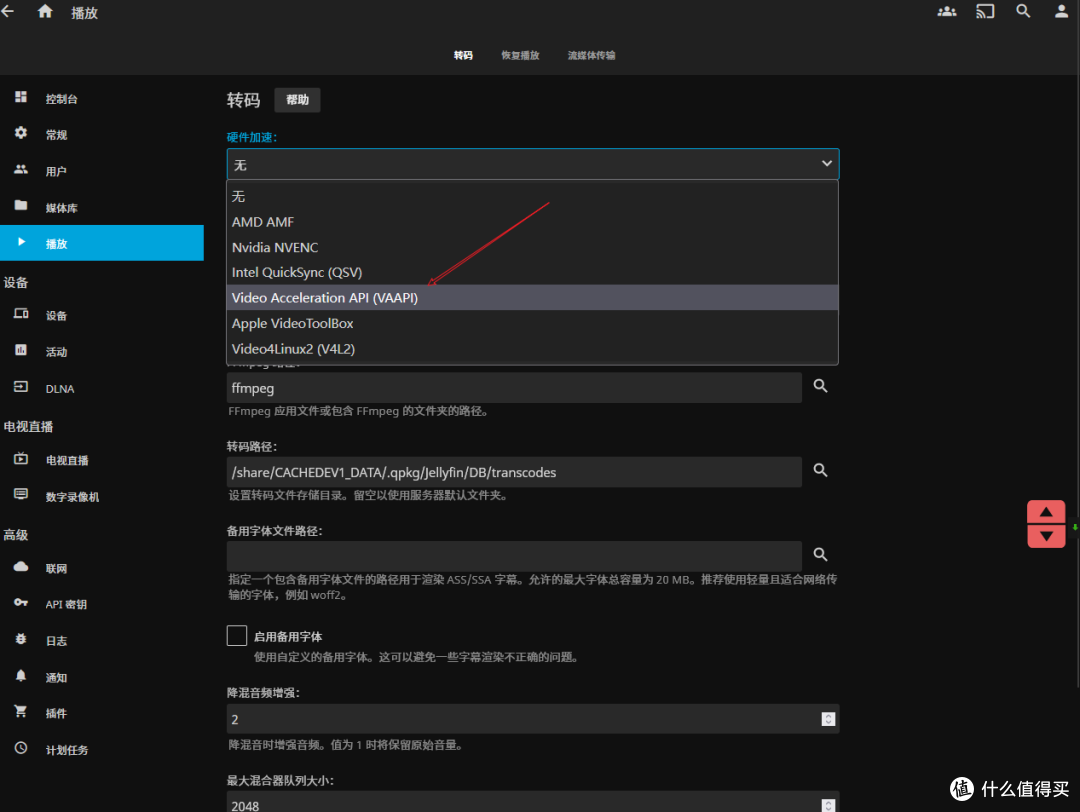
Task: Browse for the 备用字体文件路径 via its search icon
Action: pyautogui.click(x=820, y=554)
